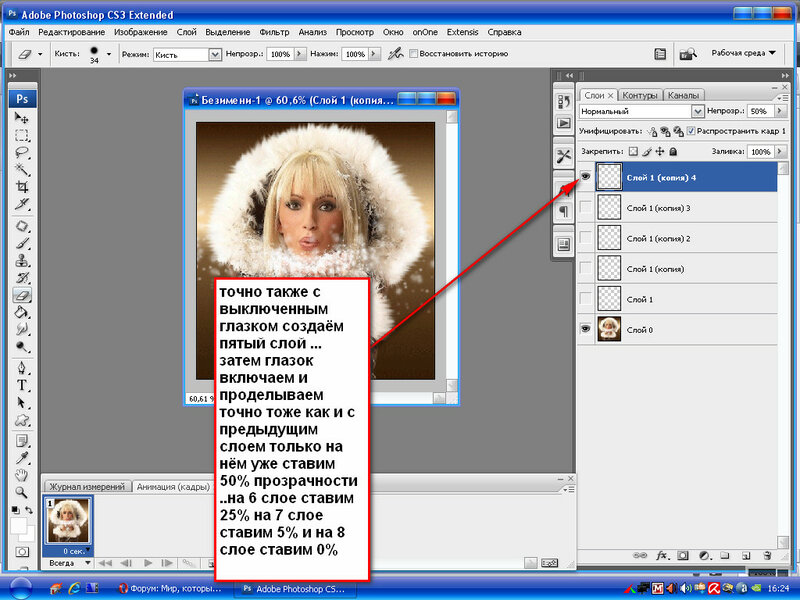Image resolution: width=800 pixels, height=600 pixels.
Task: Set the foreground color swatch
Action: coord(17,525)
